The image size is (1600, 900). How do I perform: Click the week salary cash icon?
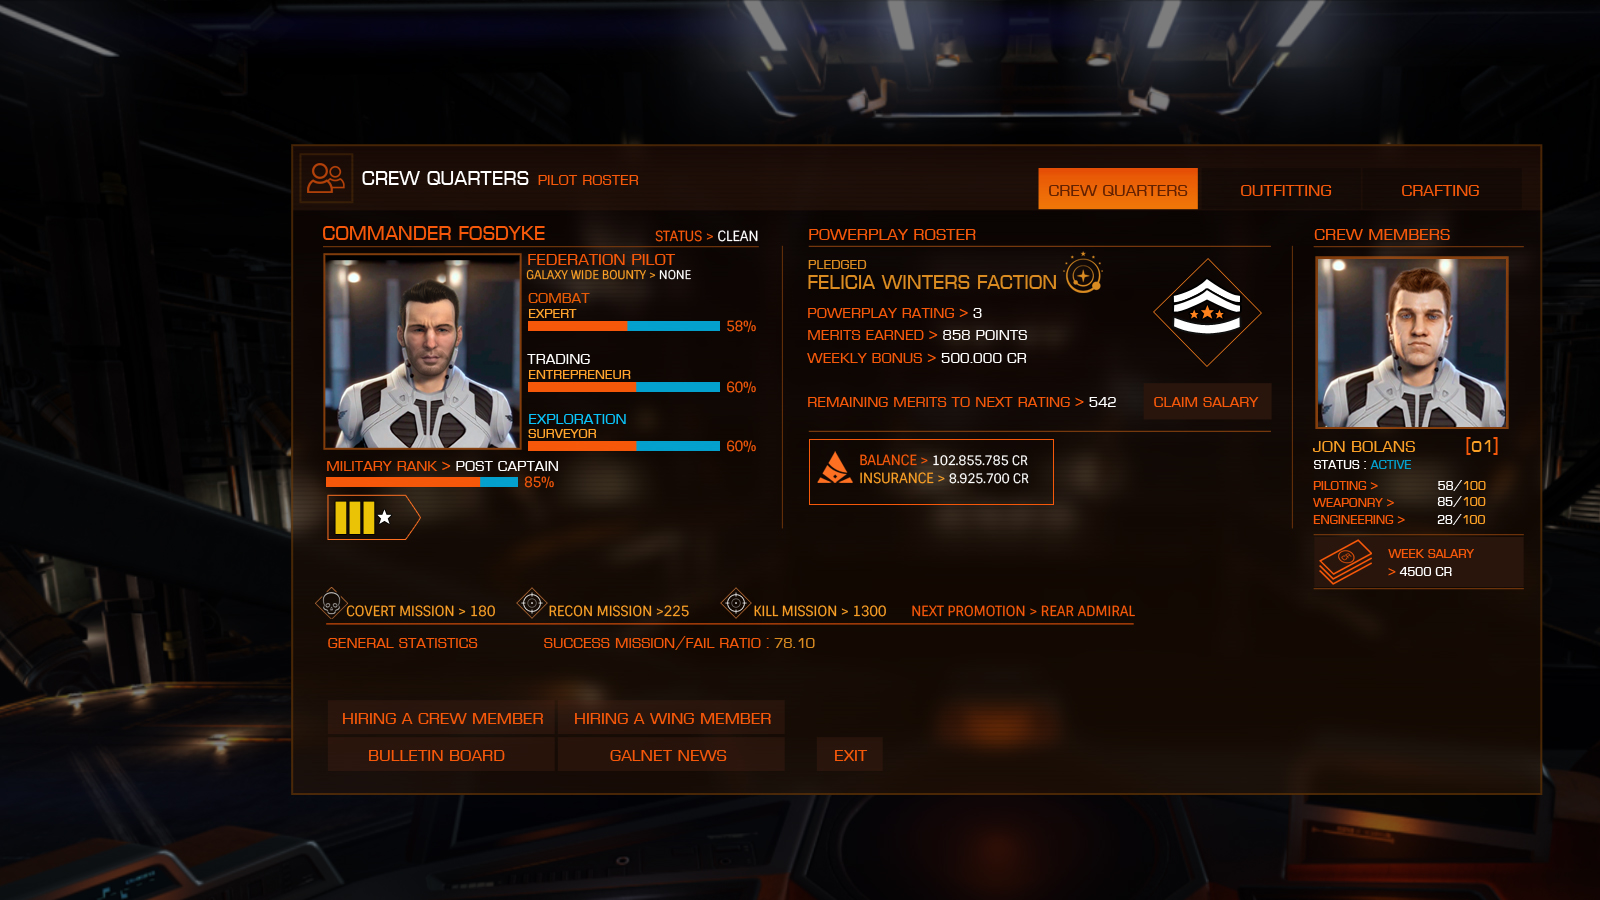click(1345, 562)
